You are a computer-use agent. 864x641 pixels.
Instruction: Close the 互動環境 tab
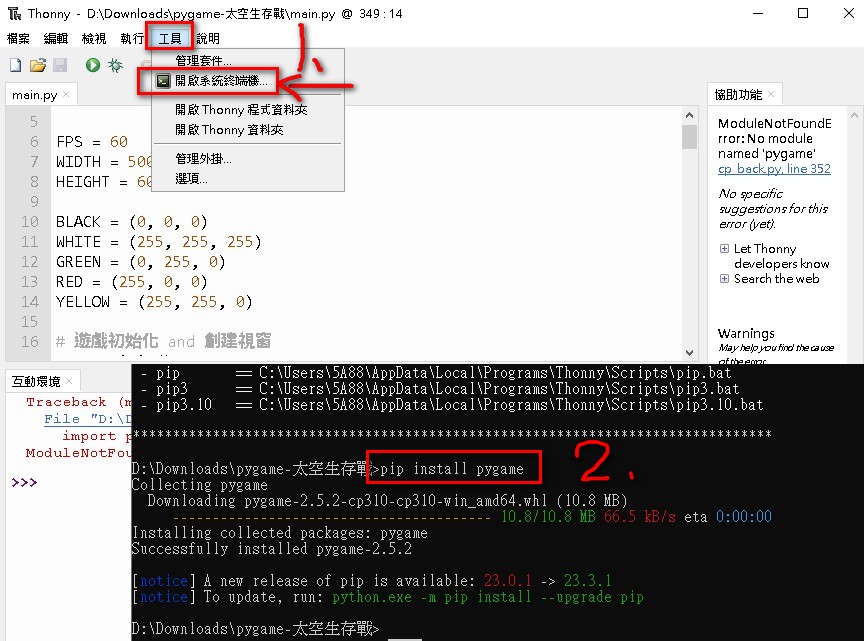pyautogui.click(x=69, y=381)
